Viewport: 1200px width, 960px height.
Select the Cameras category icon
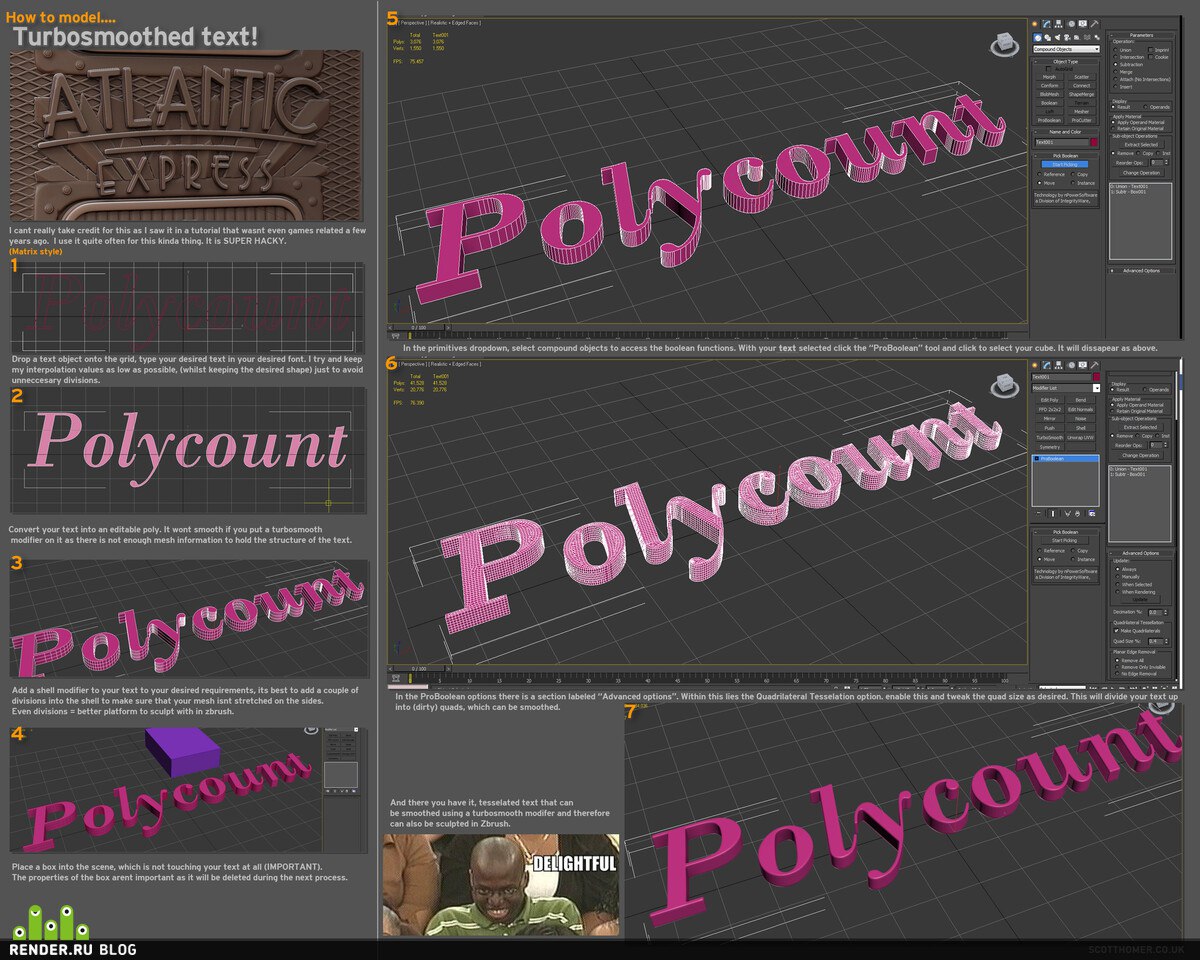(1067, 37)
